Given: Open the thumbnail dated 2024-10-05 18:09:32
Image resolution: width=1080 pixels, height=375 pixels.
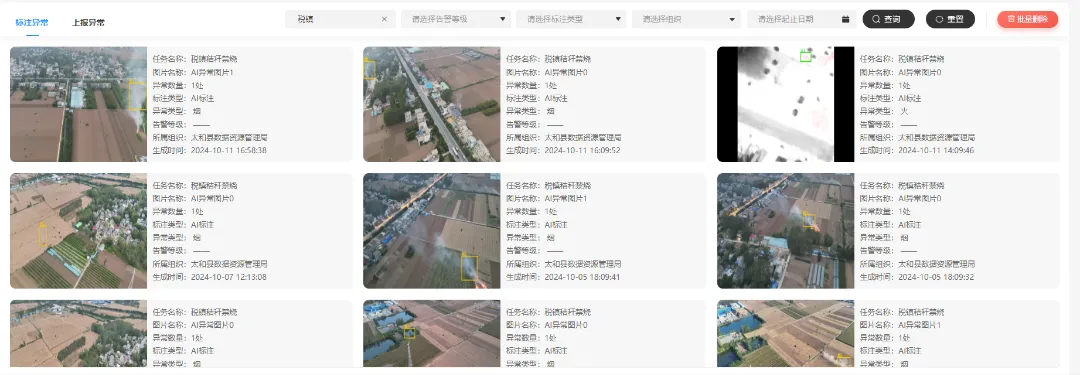Looking at the screenshot, I should coord(785,230).
